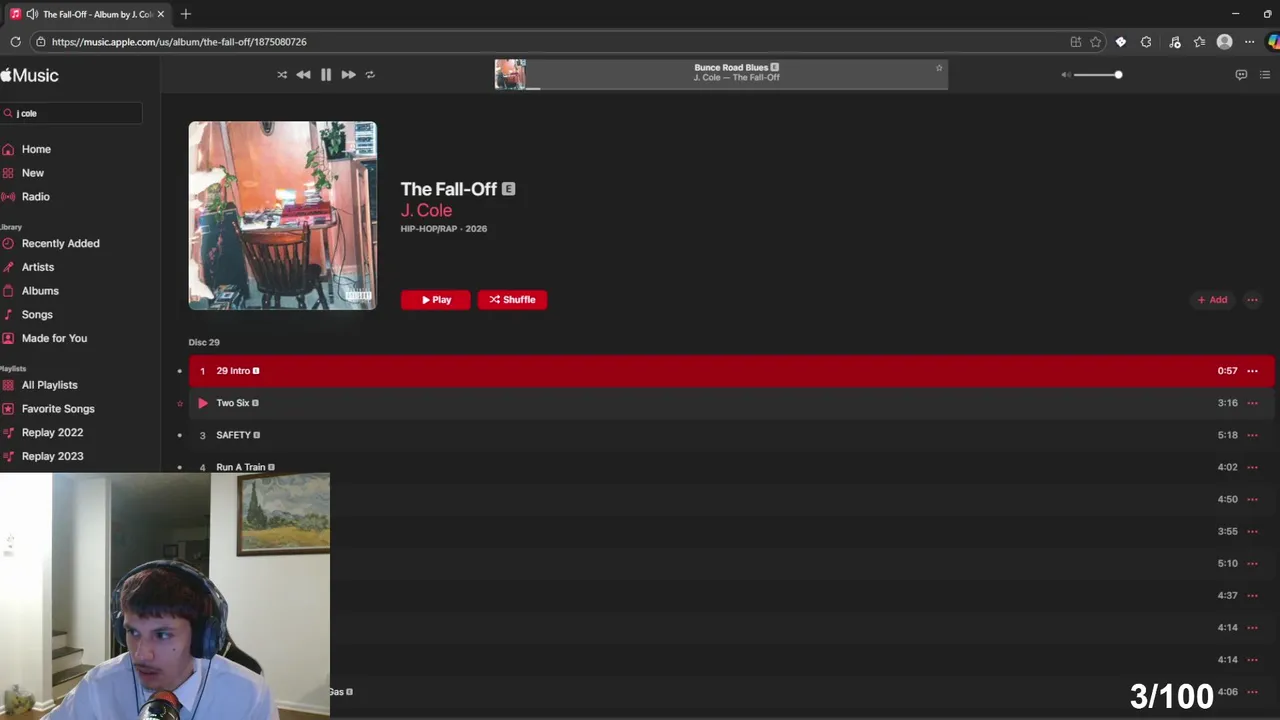Click the Apple Music logo

pyautogui.click(x=30, y=75)
